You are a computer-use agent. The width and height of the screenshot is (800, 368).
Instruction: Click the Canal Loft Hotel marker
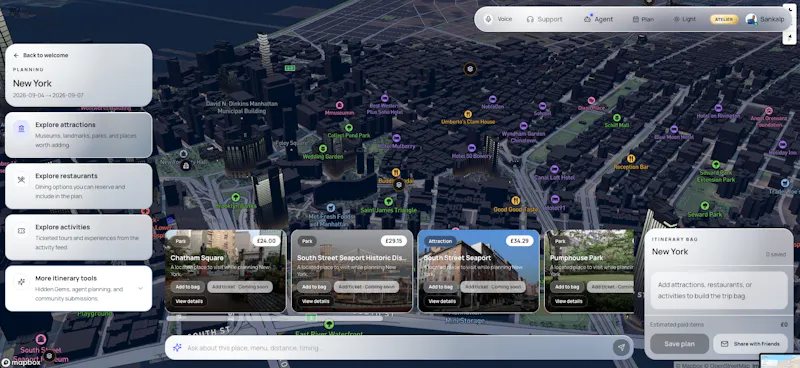pyautogui.click(x=554, y=169)
